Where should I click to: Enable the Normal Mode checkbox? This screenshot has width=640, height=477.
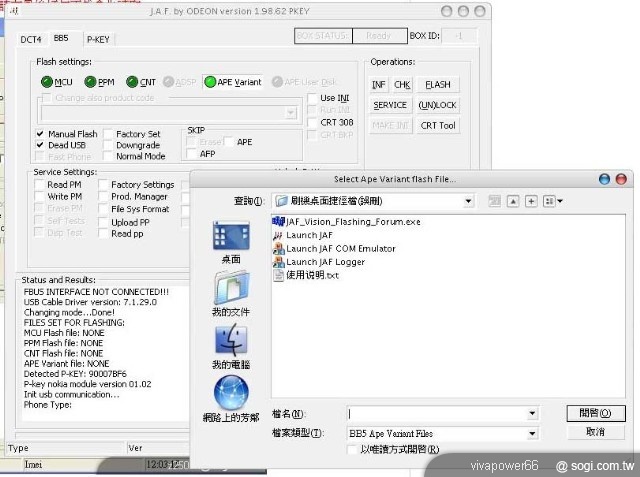108,156
